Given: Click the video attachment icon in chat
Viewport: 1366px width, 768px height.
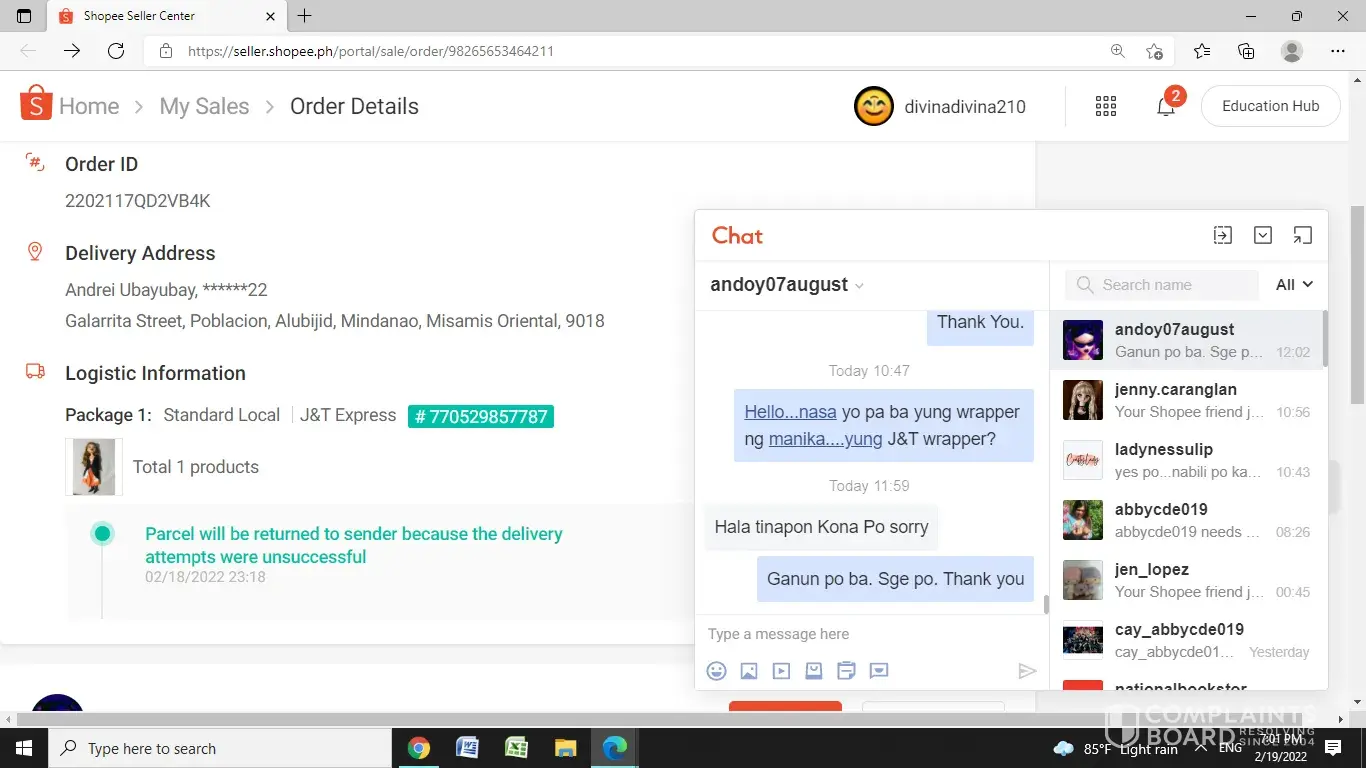Looking at the screenshot, I should point(781,671).
